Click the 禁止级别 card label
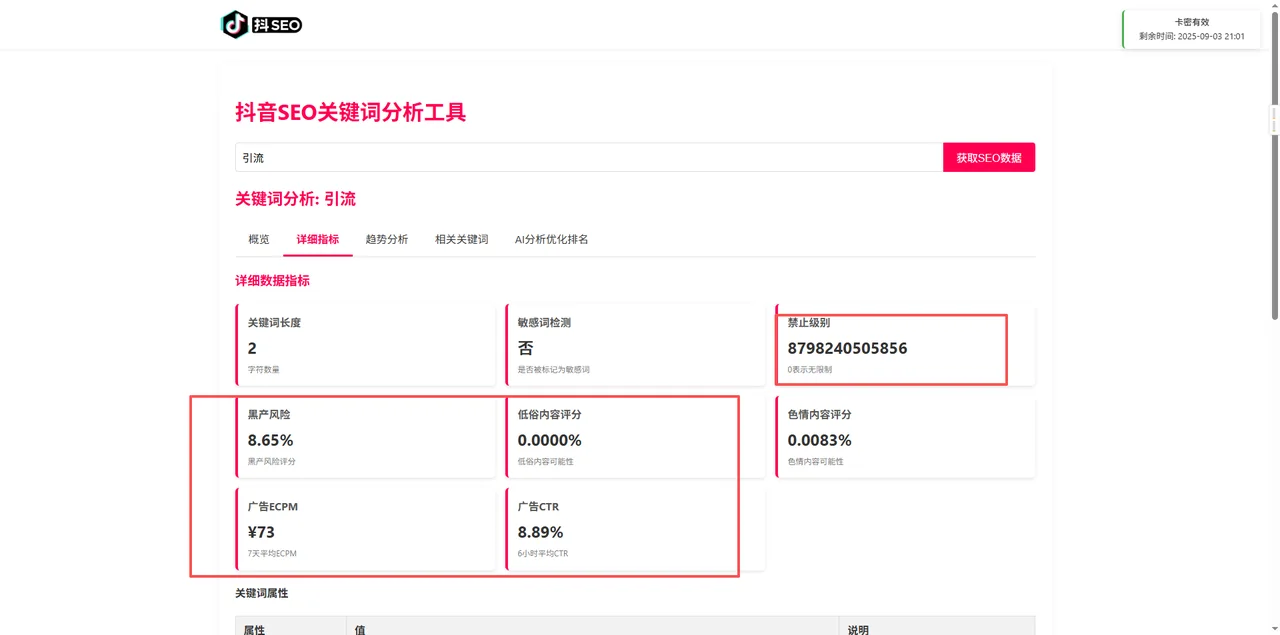 [809, 323]
